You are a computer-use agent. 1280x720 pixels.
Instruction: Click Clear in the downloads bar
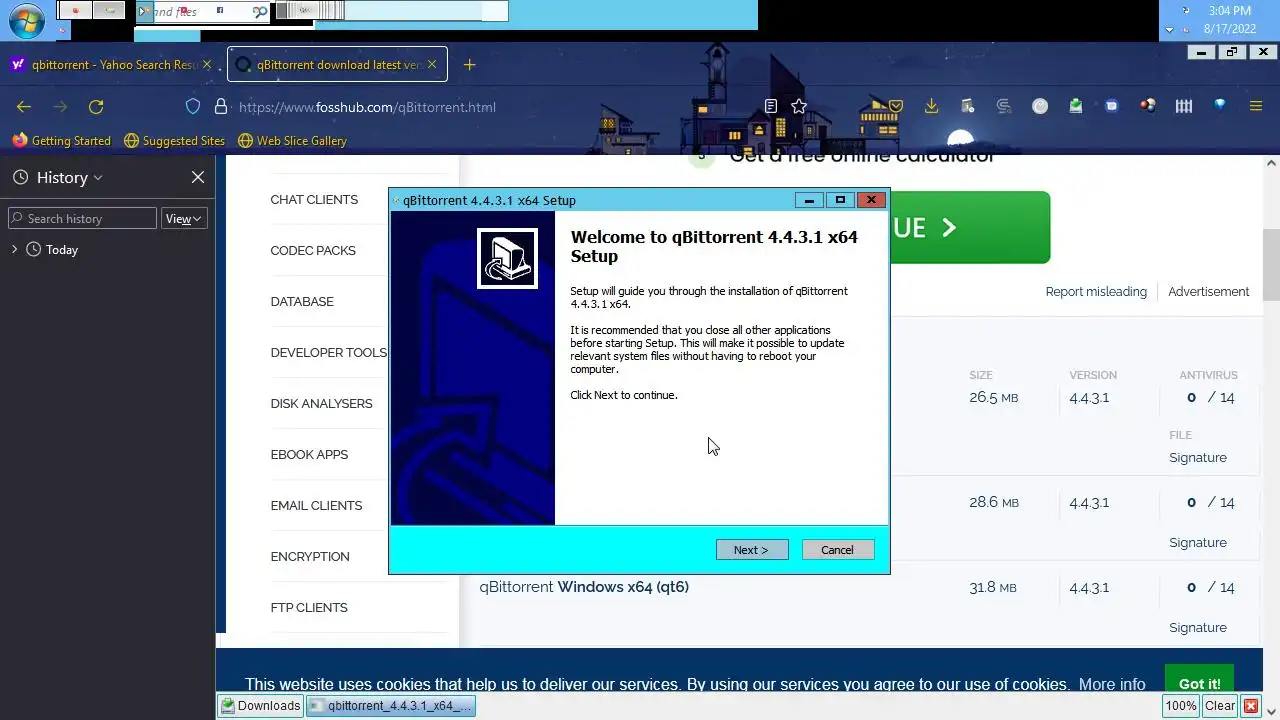pyautogui.click(x=1220, y=706)
